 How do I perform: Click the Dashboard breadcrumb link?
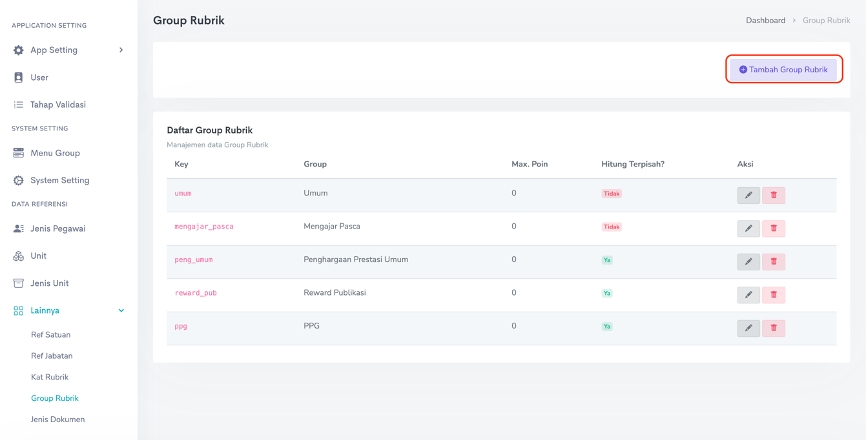[x=765, y=20]
